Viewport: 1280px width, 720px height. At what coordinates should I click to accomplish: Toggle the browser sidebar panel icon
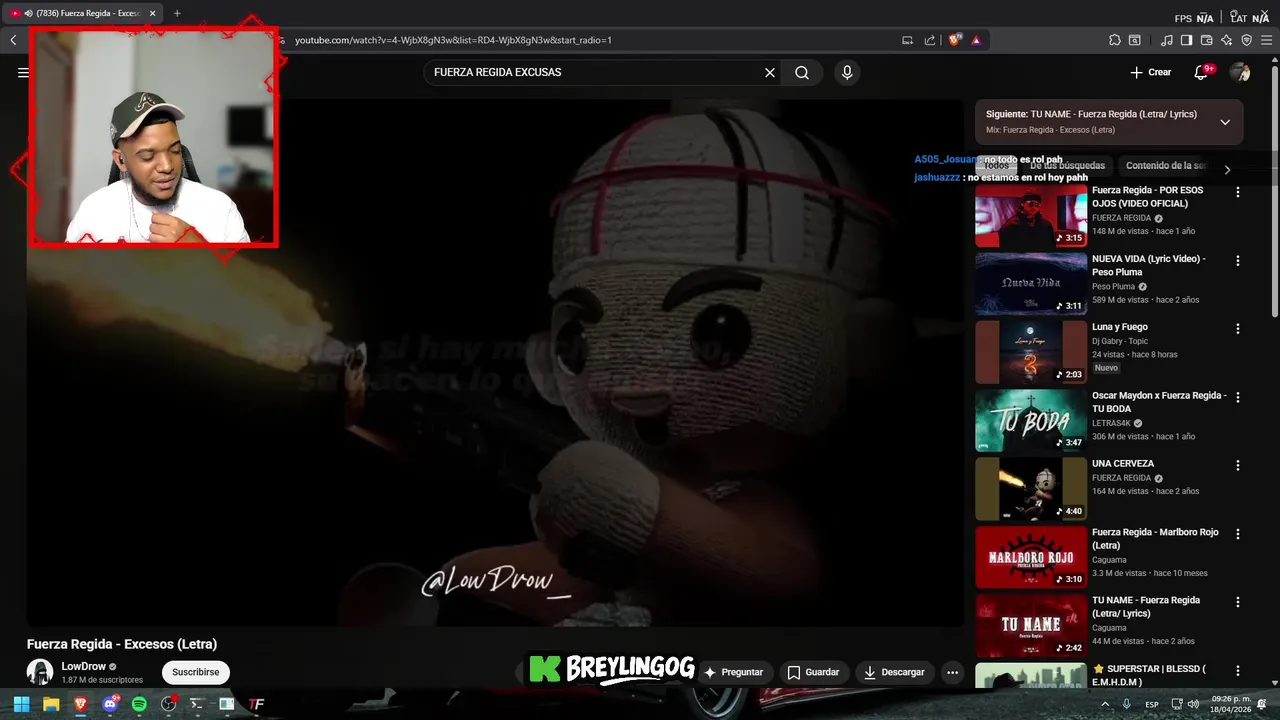(1186, 40)
